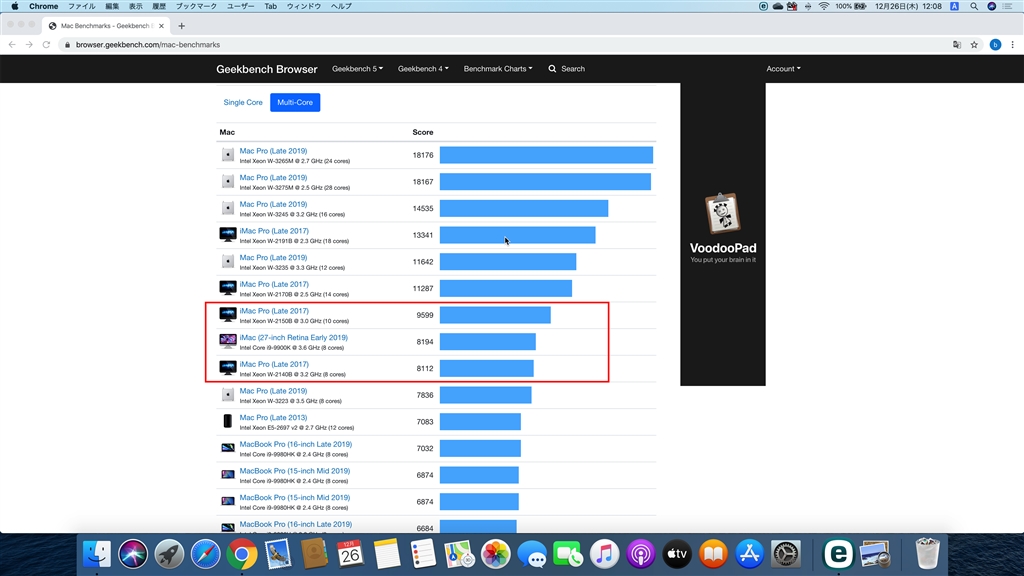
Task: Open Messages from the Dock
Action: click(532, 554)
